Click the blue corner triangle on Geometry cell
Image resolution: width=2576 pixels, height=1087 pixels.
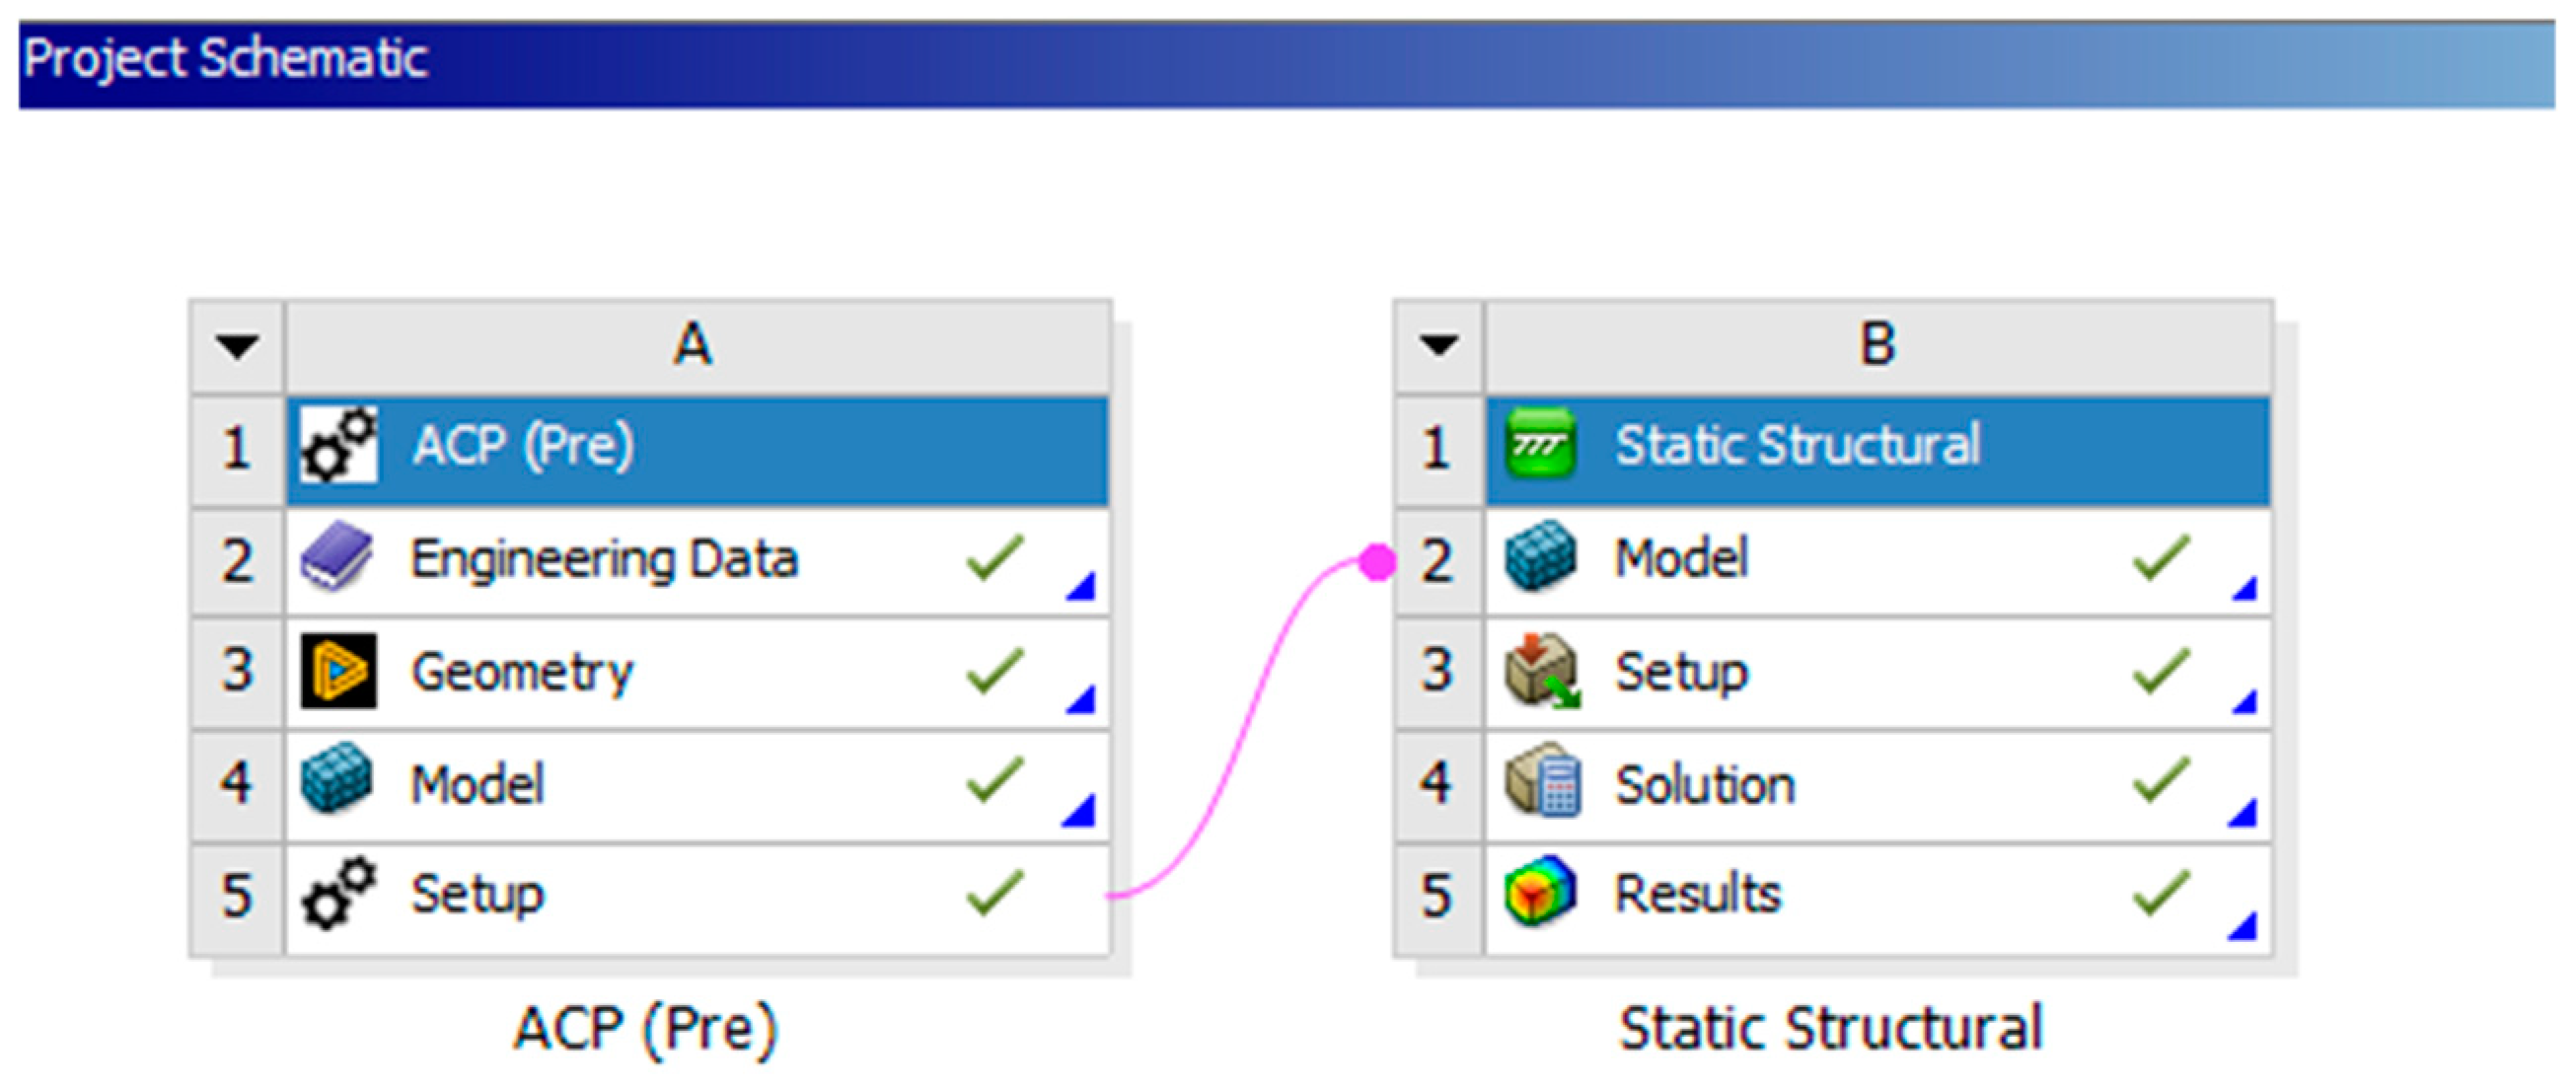click(1082, 700)
